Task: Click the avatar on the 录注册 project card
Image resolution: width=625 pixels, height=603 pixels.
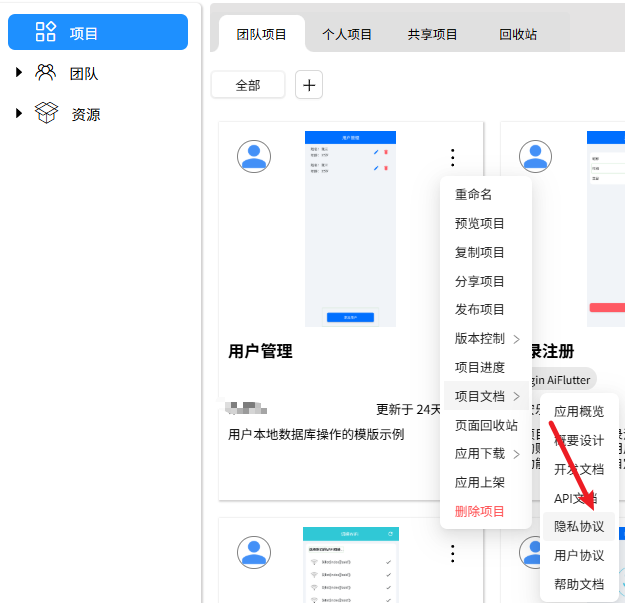Action: 535,156
